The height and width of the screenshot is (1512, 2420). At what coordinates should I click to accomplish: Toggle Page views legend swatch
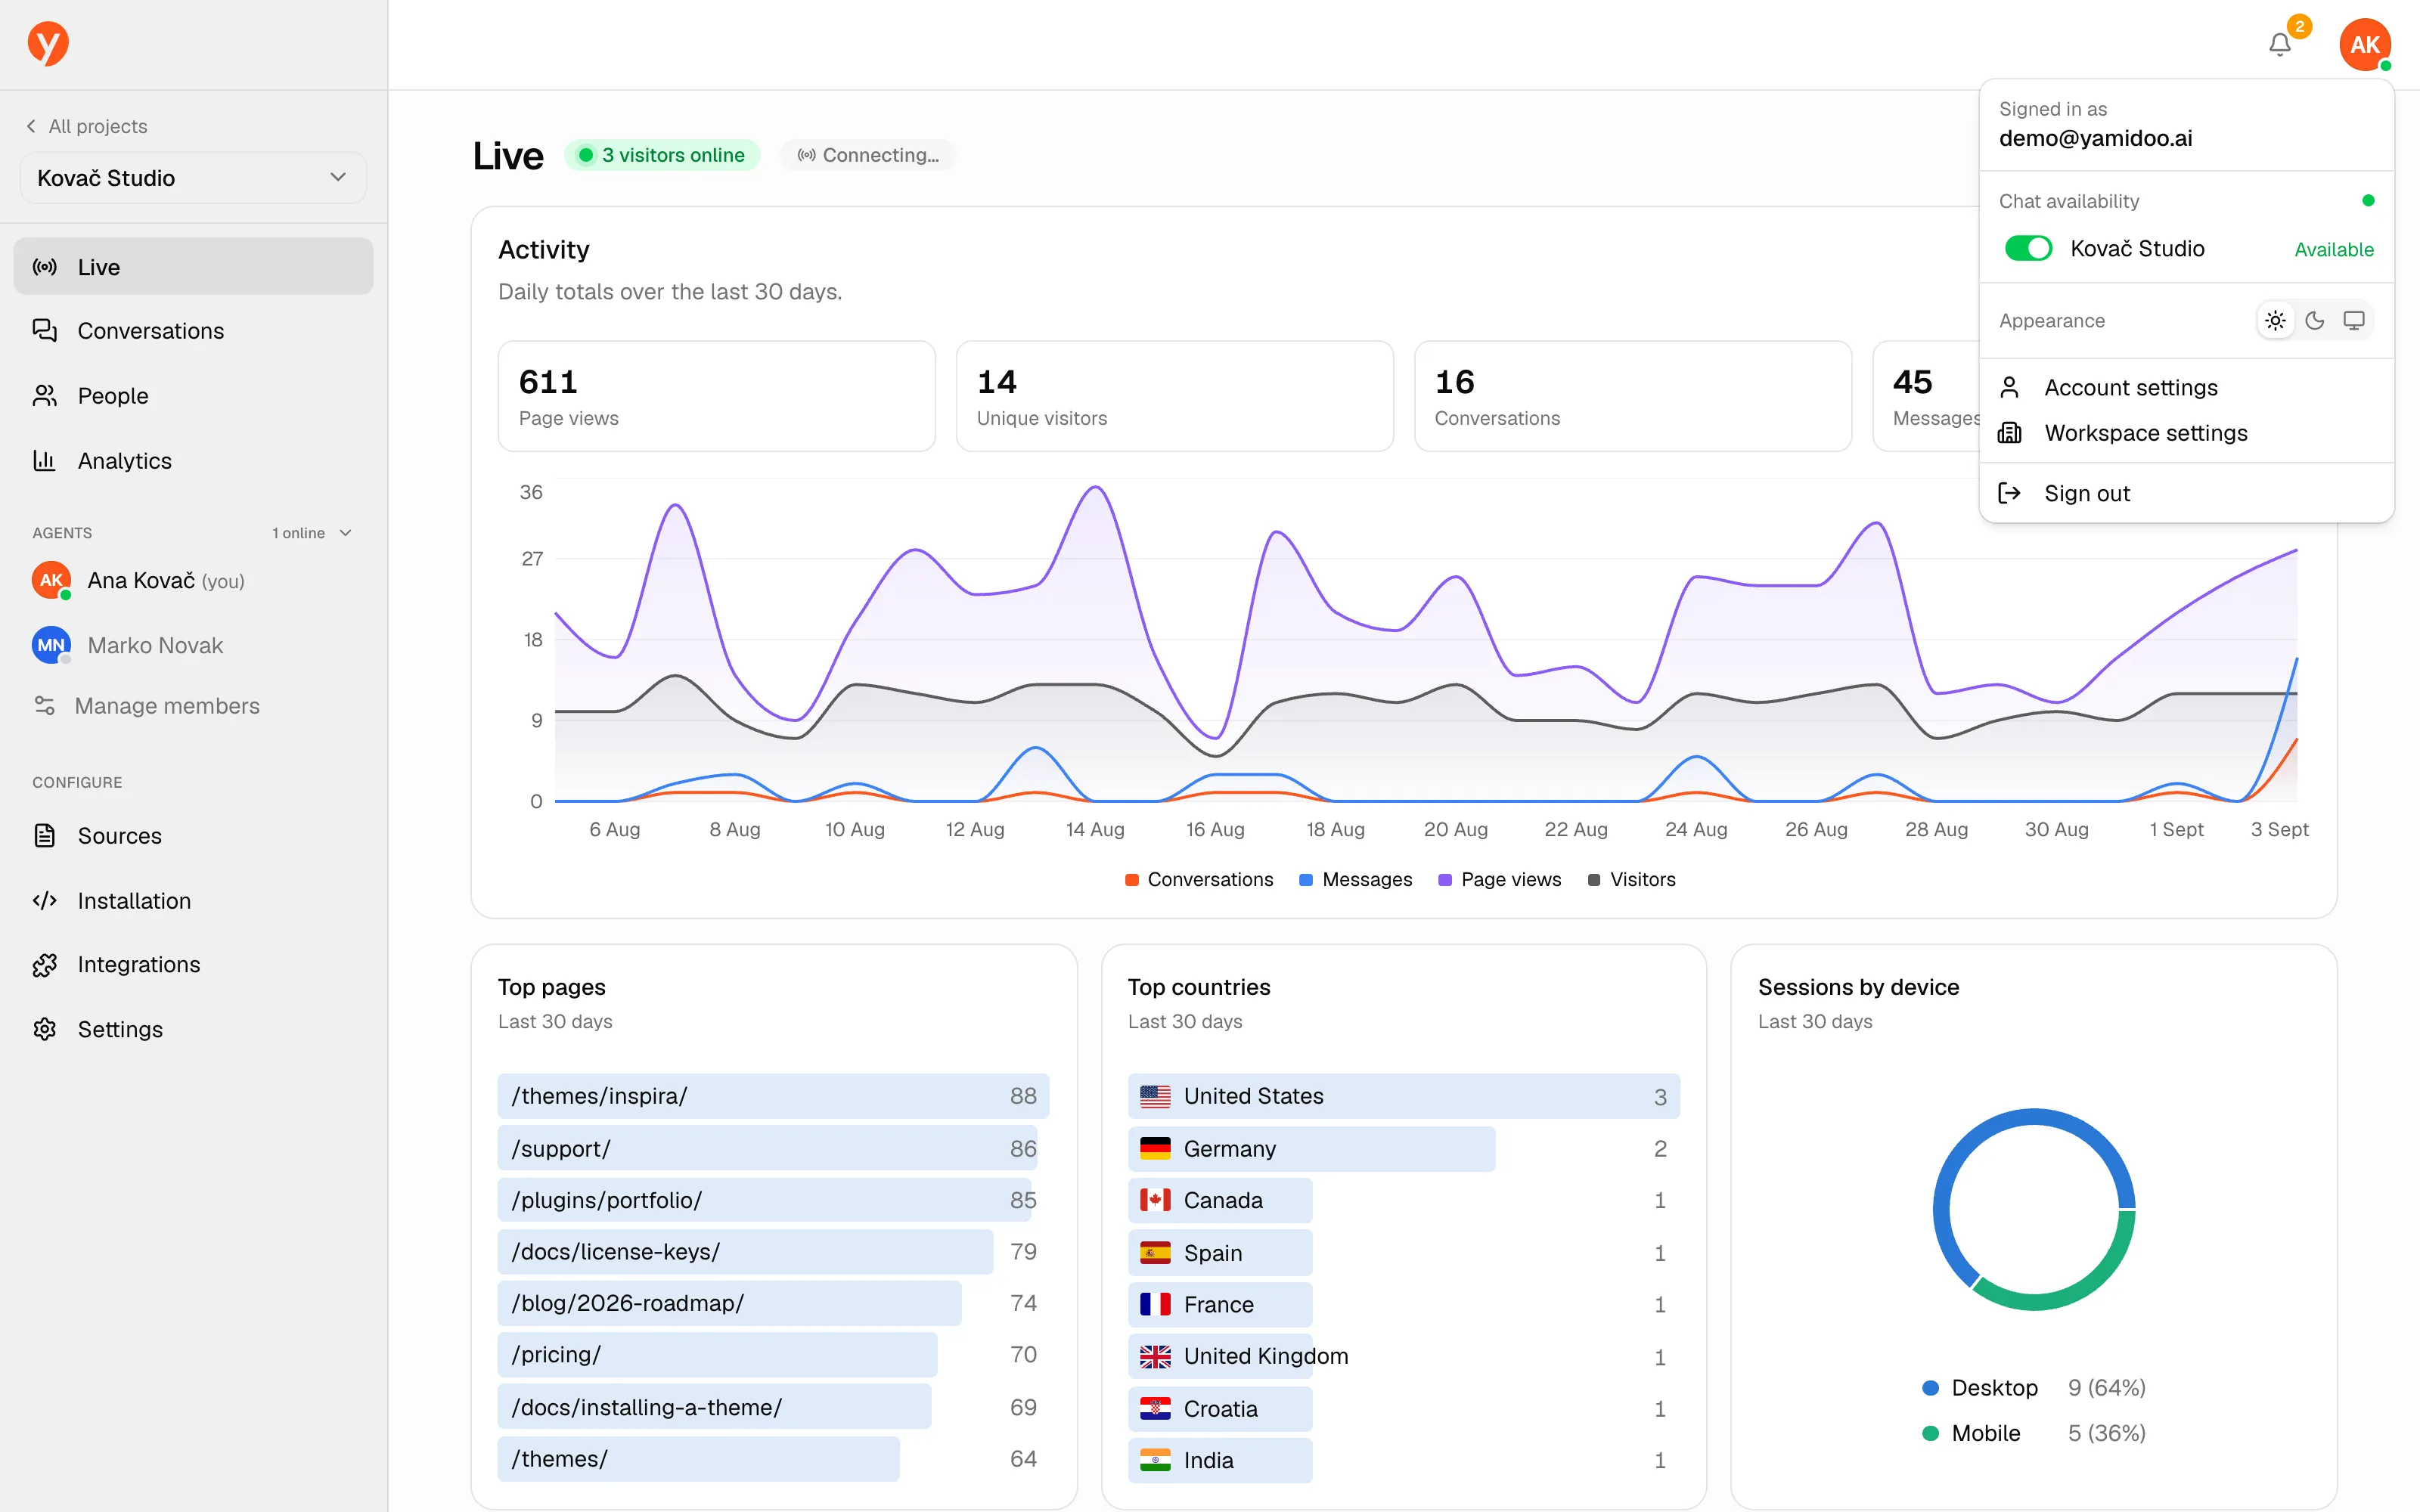(1444, 880)
